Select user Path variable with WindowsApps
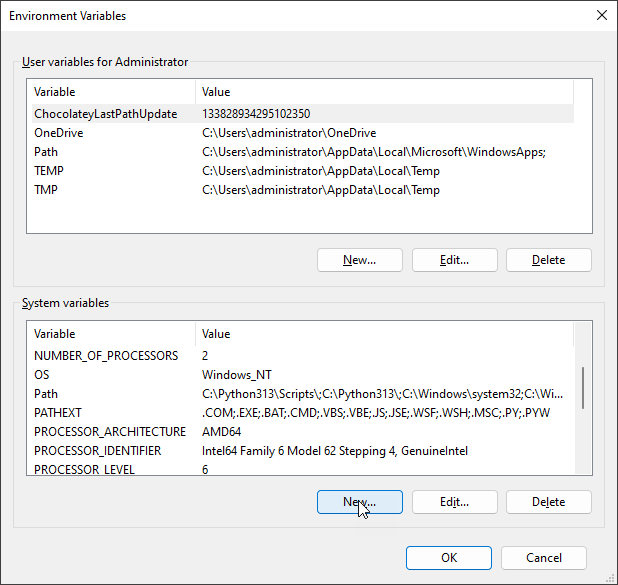The height and width of the screenshot is (585, 618). tap(47, 152)
